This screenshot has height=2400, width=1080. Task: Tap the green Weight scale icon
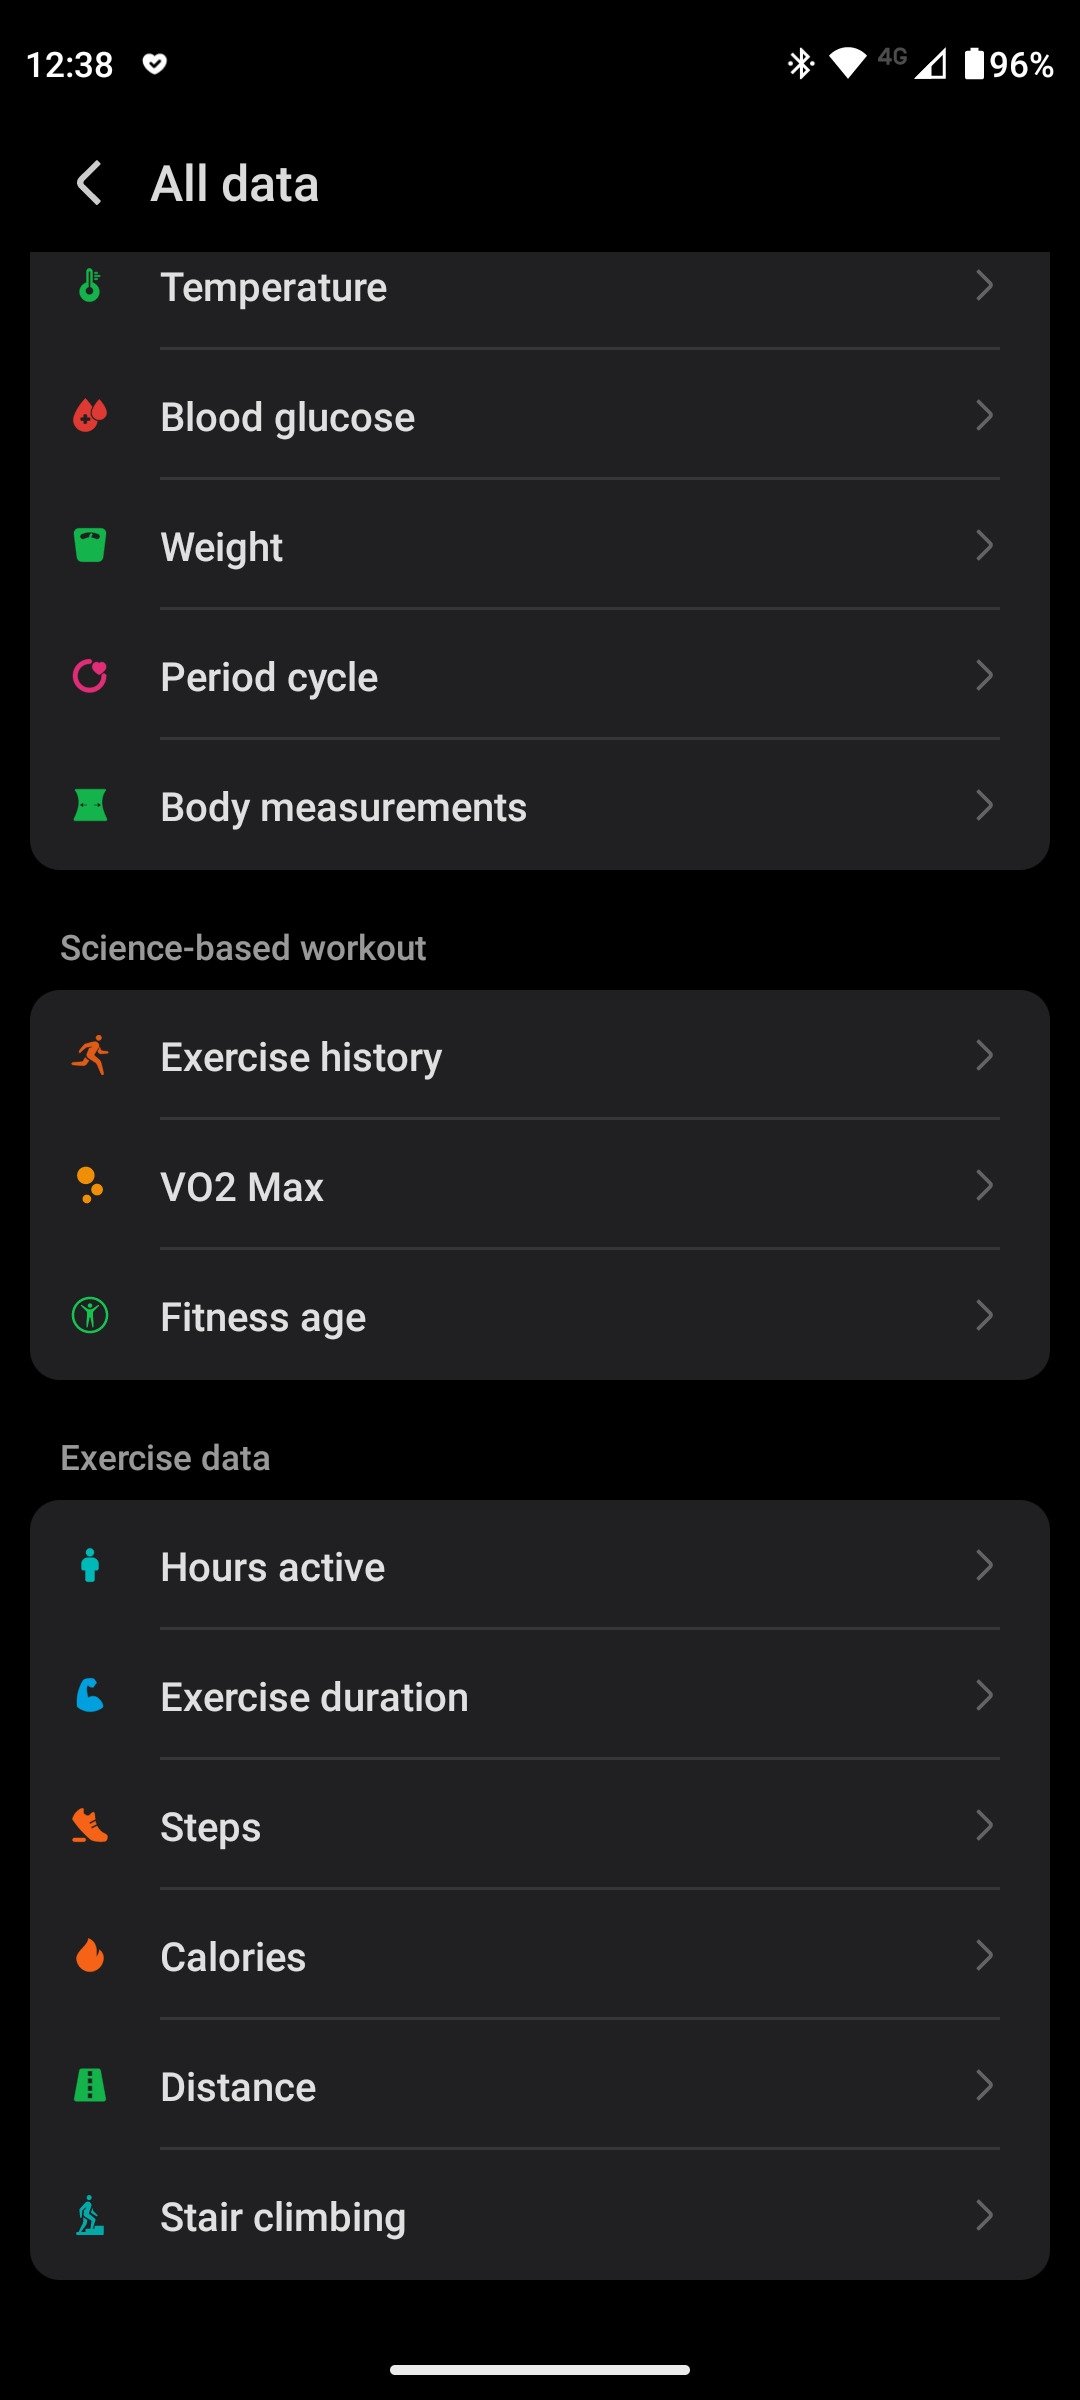[90, 546]
